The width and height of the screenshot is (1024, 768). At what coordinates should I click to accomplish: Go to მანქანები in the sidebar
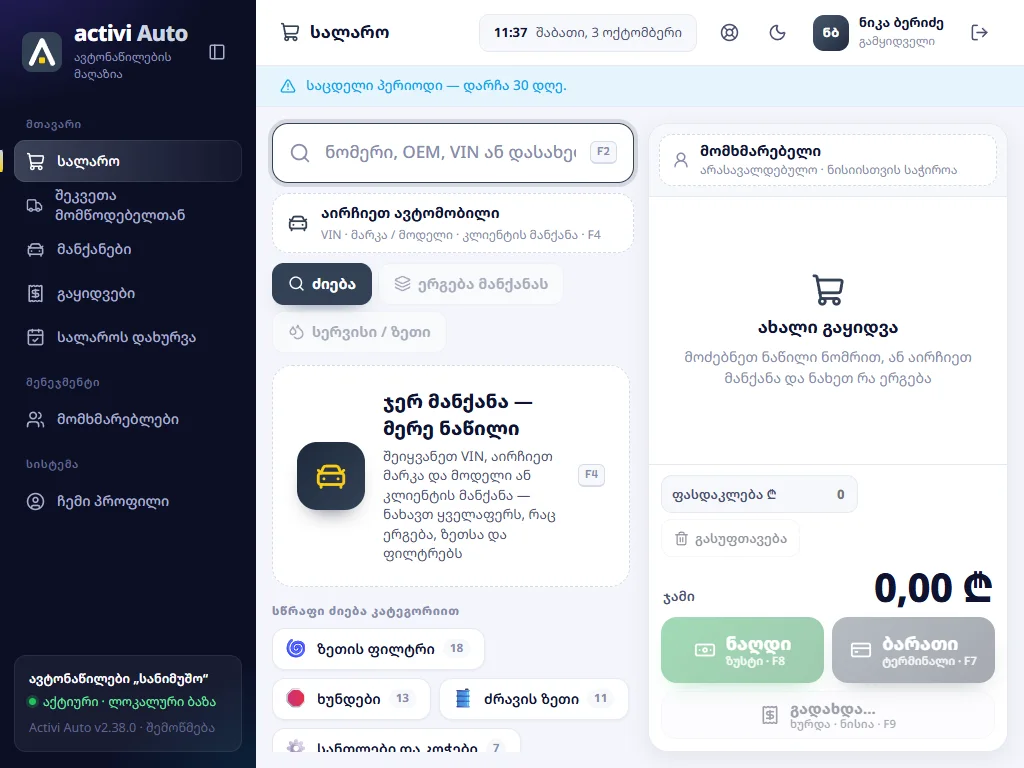(128, 249)
